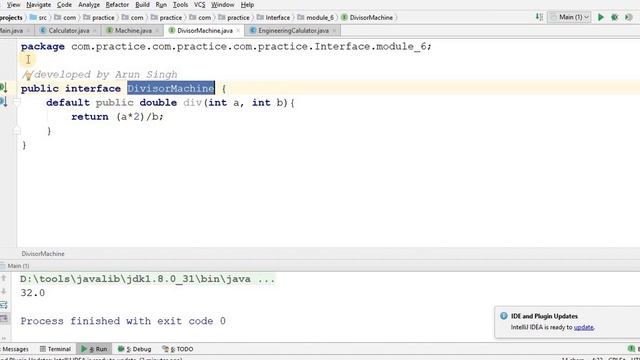Click the intention bulb on comment line
The image size is (640, 360).
click(28, 75)
